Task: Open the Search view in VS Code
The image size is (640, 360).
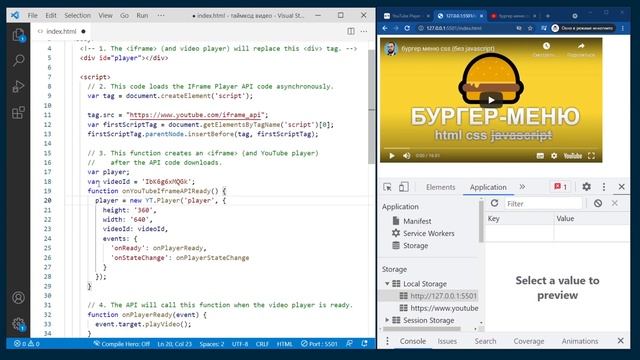Action: coord(18,61)
